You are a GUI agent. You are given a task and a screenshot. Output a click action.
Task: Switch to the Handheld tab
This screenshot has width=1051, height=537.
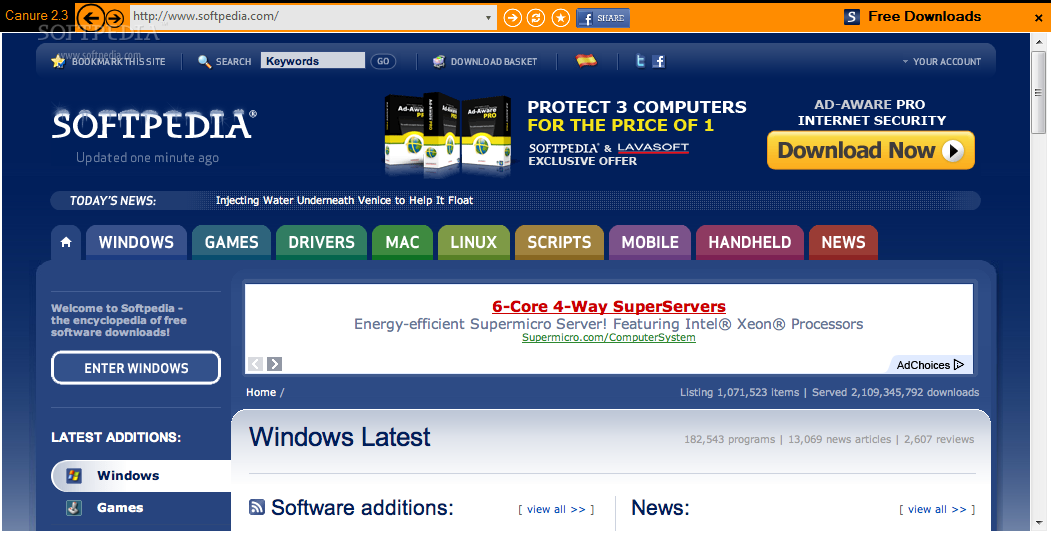point(749,242)
